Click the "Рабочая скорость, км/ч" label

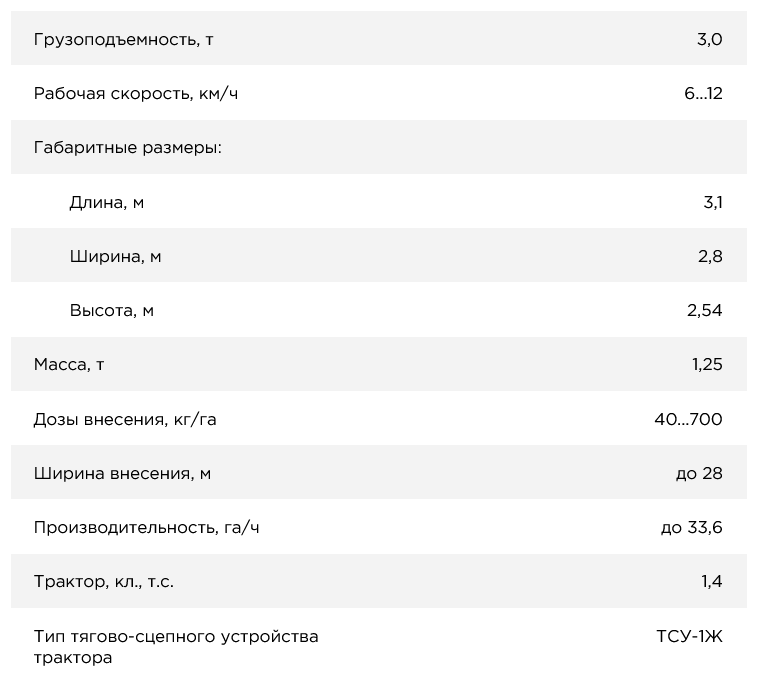(x=136, y=94)
